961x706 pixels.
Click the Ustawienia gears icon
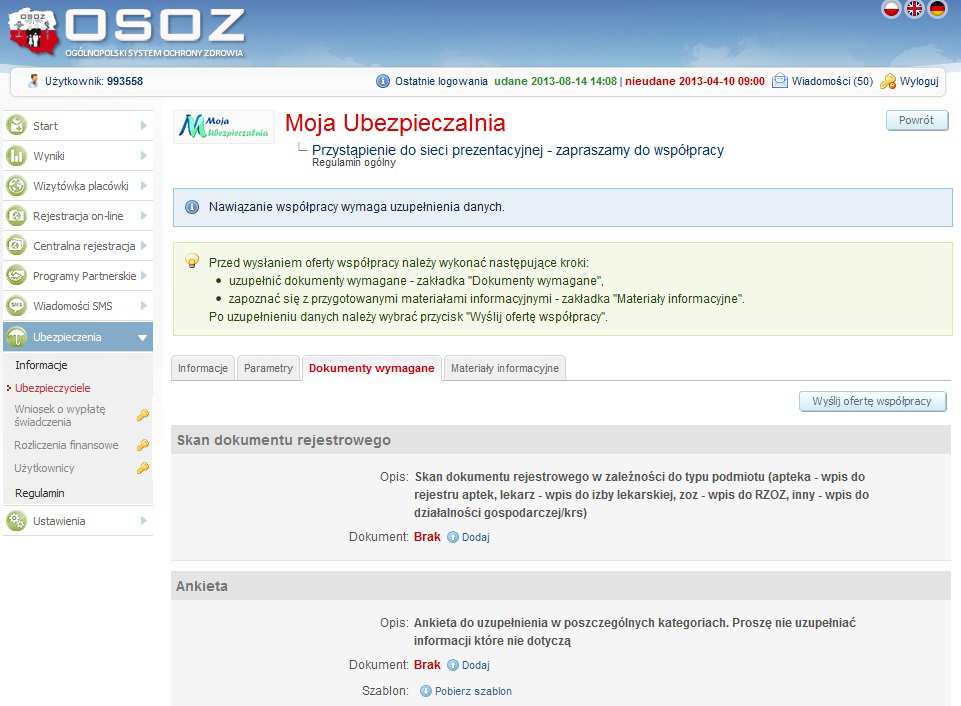17,521
